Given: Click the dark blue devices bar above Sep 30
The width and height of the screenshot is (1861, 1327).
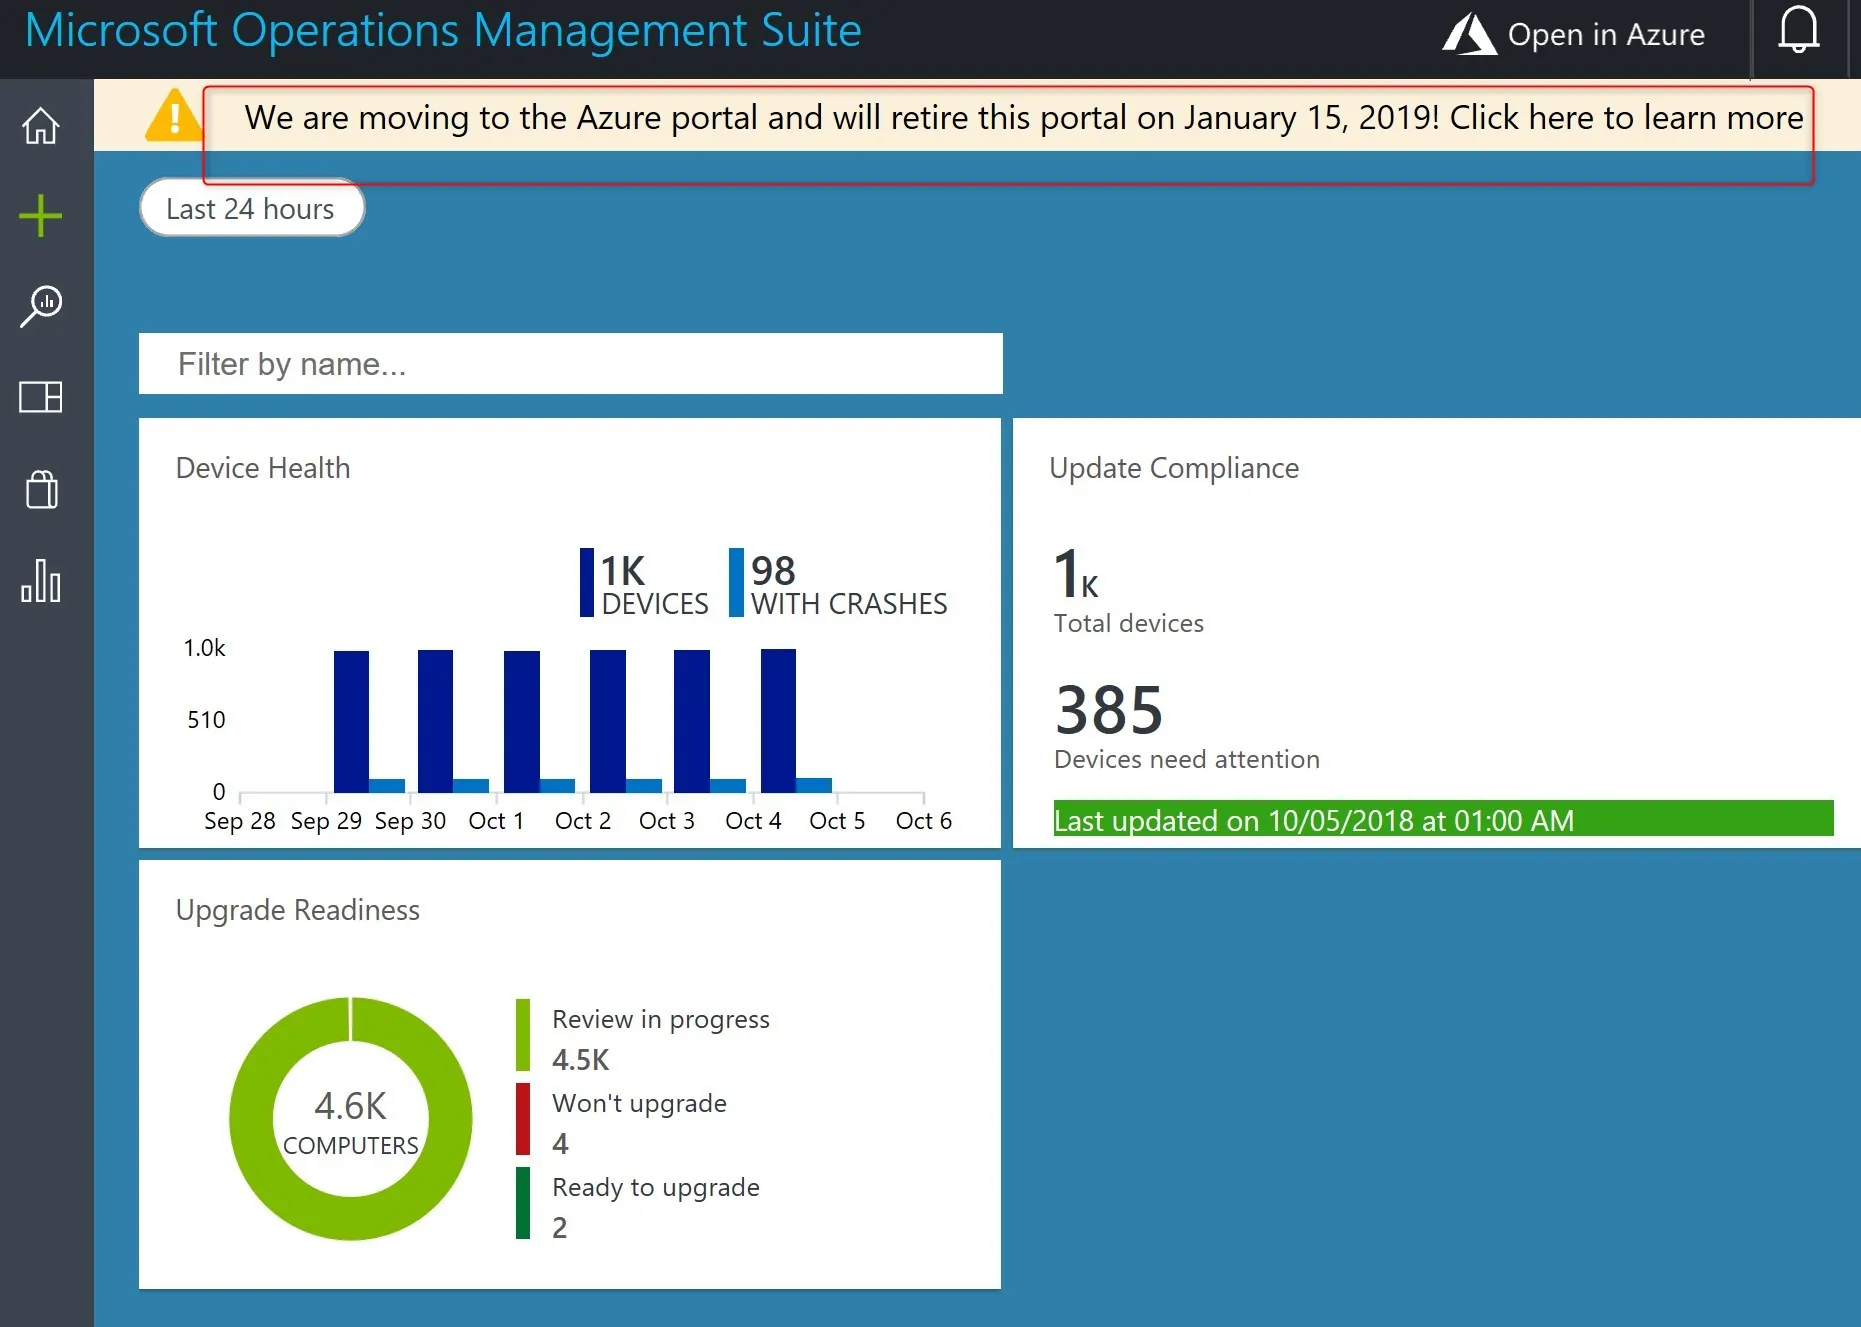Looking at the screenshot, I should coord(435,721).
